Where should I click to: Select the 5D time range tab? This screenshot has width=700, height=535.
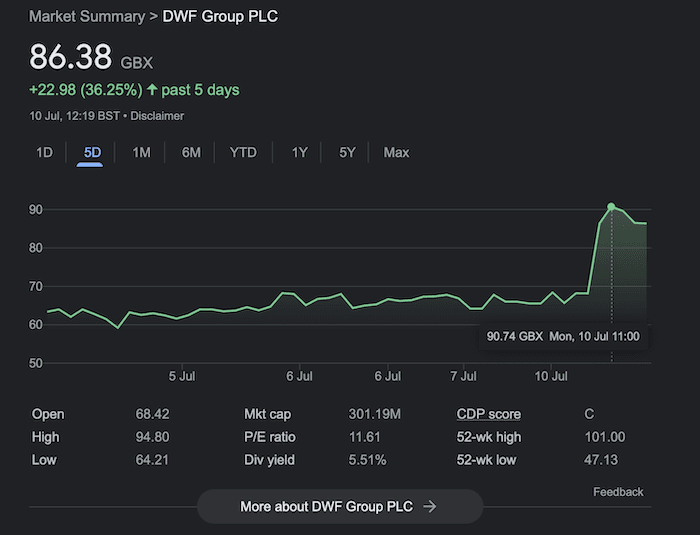(92, 153)
